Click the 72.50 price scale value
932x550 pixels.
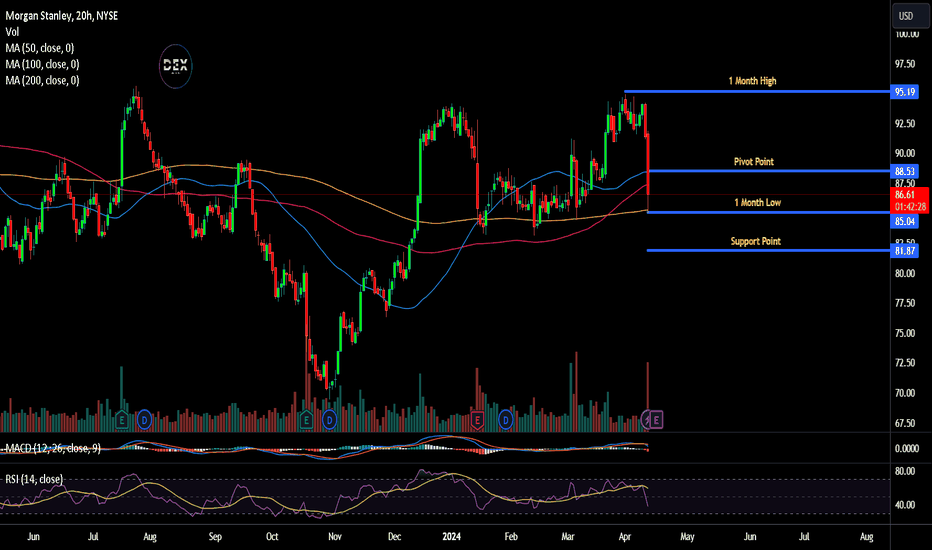[x=905, y=363]
